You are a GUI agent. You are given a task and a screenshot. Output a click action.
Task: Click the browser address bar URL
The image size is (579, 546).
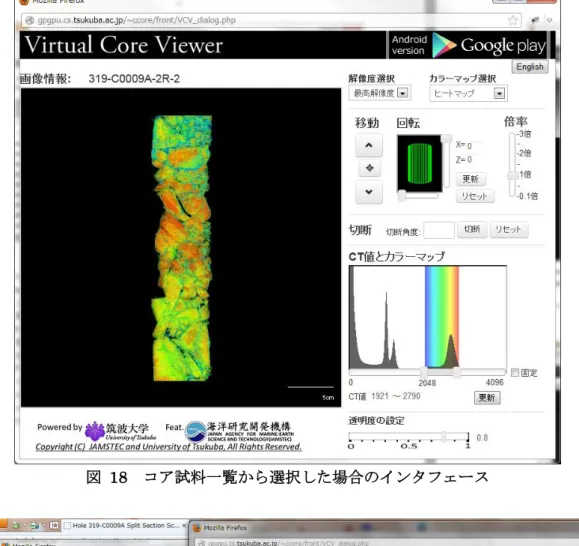point(137,20)
